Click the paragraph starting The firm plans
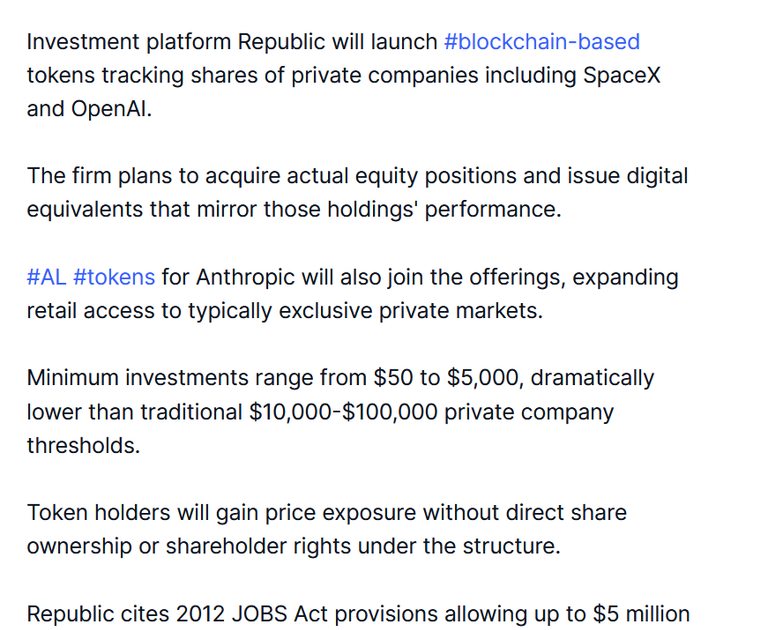 358,193
